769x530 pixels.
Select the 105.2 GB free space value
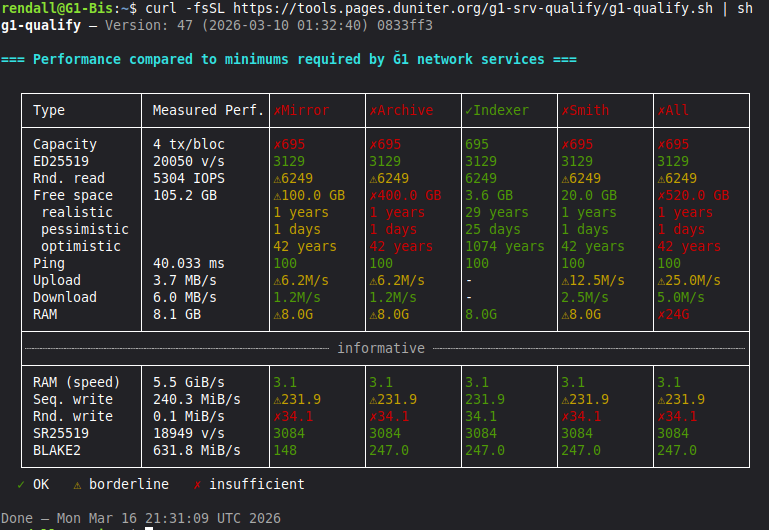(185, 195)
